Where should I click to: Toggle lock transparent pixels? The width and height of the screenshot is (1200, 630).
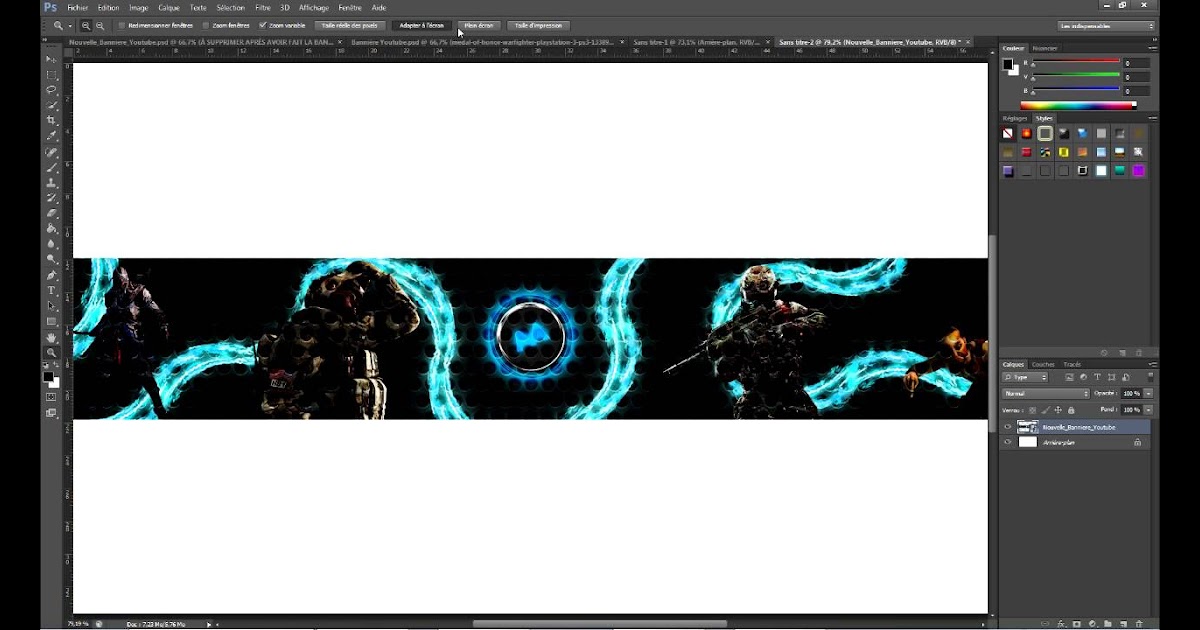click(1034, 410)
